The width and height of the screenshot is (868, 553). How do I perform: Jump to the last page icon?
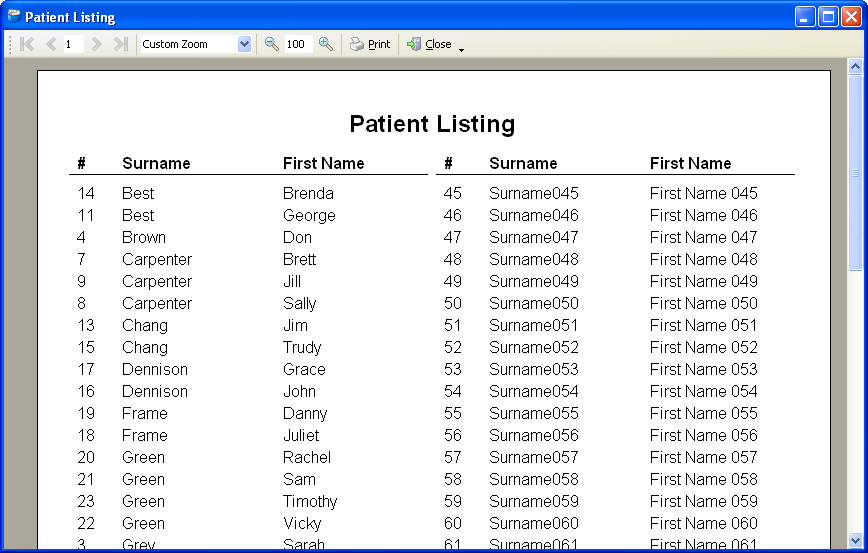pos(121,44)
